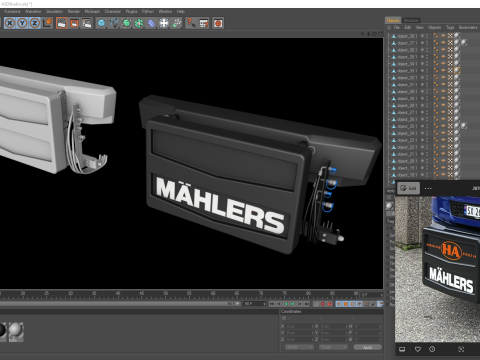Open the green generator object icon
Viewport: 480px width, 360px height.
(x=126, y=23)
